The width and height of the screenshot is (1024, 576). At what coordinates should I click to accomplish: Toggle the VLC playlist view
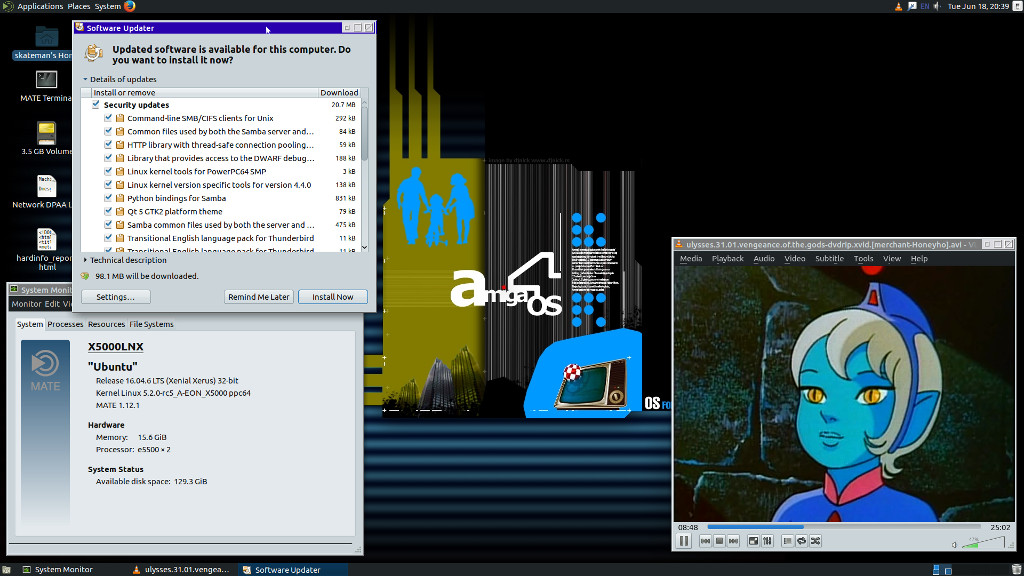788,541
